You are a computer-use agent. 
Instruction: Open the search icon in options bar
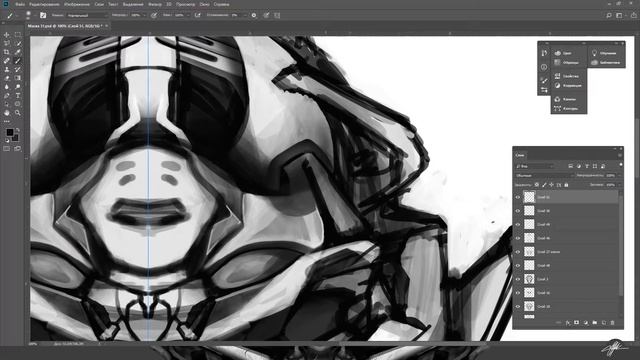(609, 15)
